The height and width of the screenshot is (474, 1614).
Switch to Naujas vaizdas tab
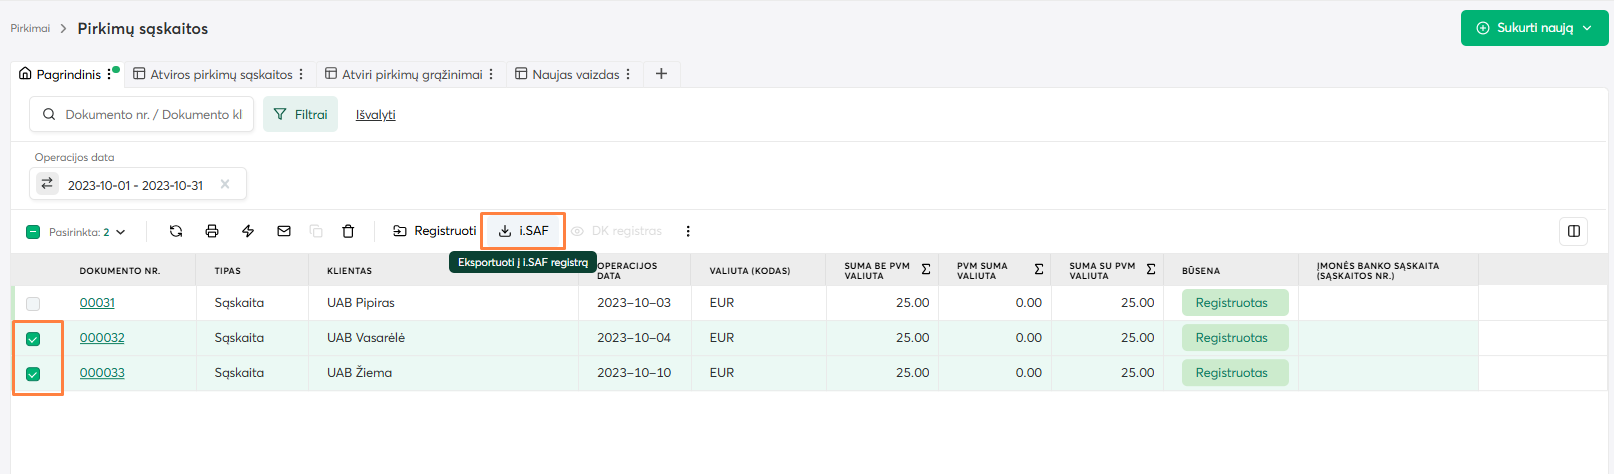tap(575, 74)
